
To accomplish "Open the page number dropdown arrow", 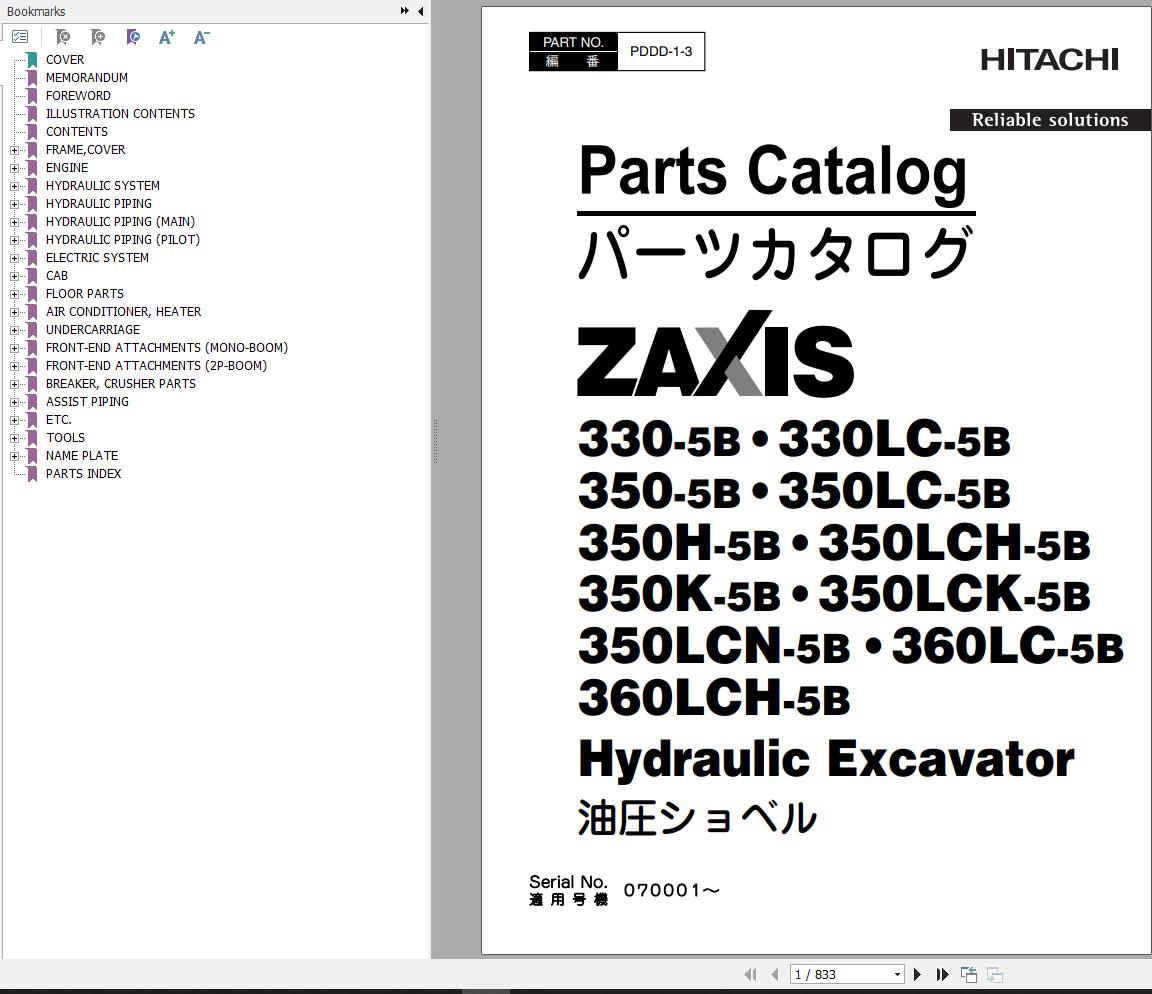I will [x=897, y=975].
